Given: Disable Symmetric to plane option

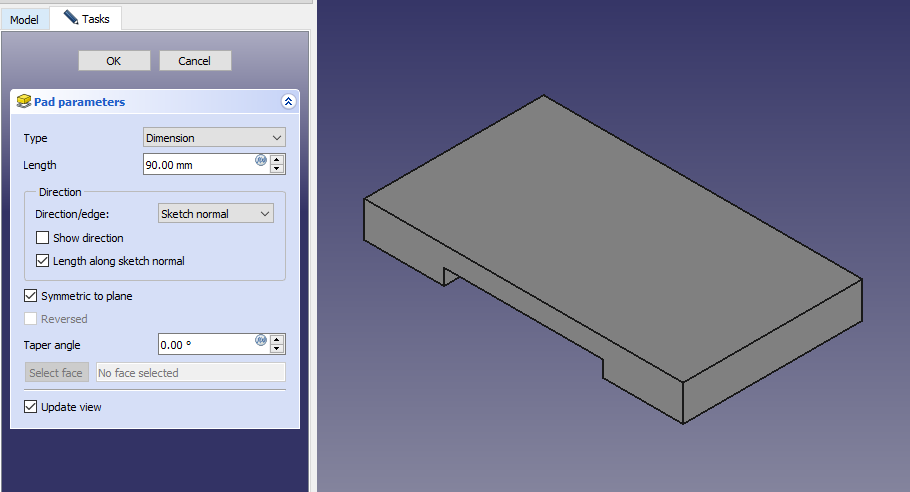Looking at the screenshot, I should click(x=31, y=296).
